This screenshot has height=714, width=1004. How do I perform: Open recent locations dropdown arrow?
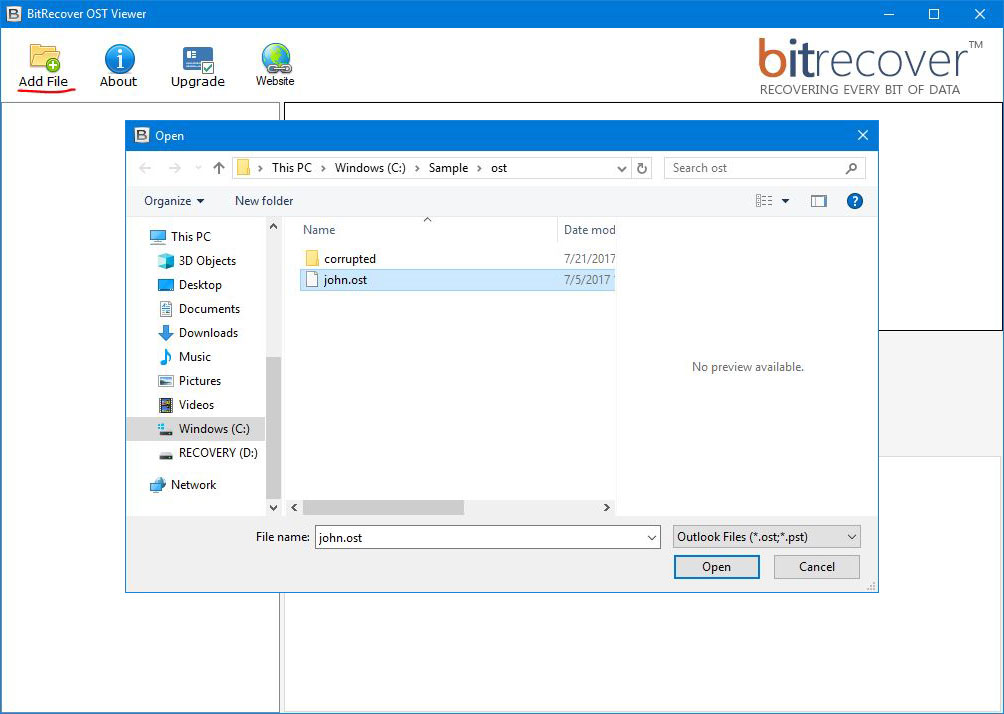point(198,168)
